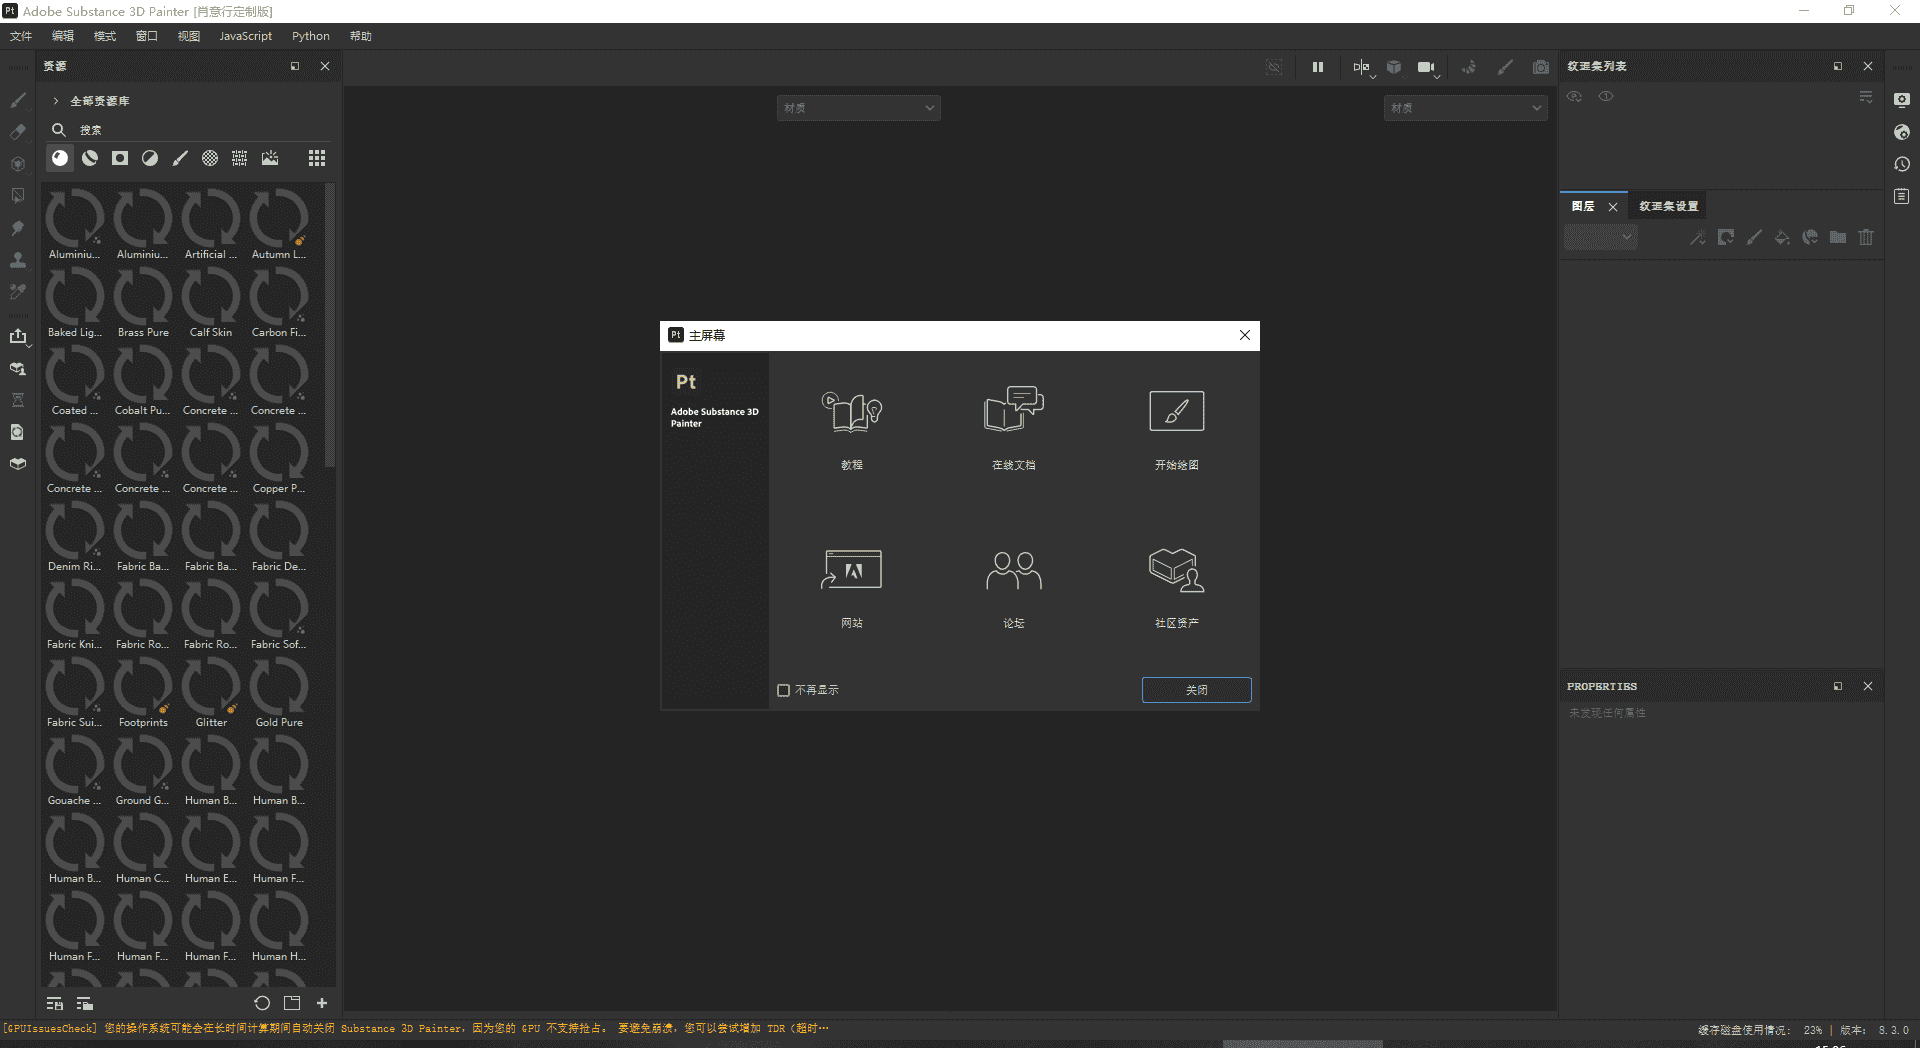Select the Paint brush tool
Viewport: 1920px width, 1048px height.
pos(17,100)
